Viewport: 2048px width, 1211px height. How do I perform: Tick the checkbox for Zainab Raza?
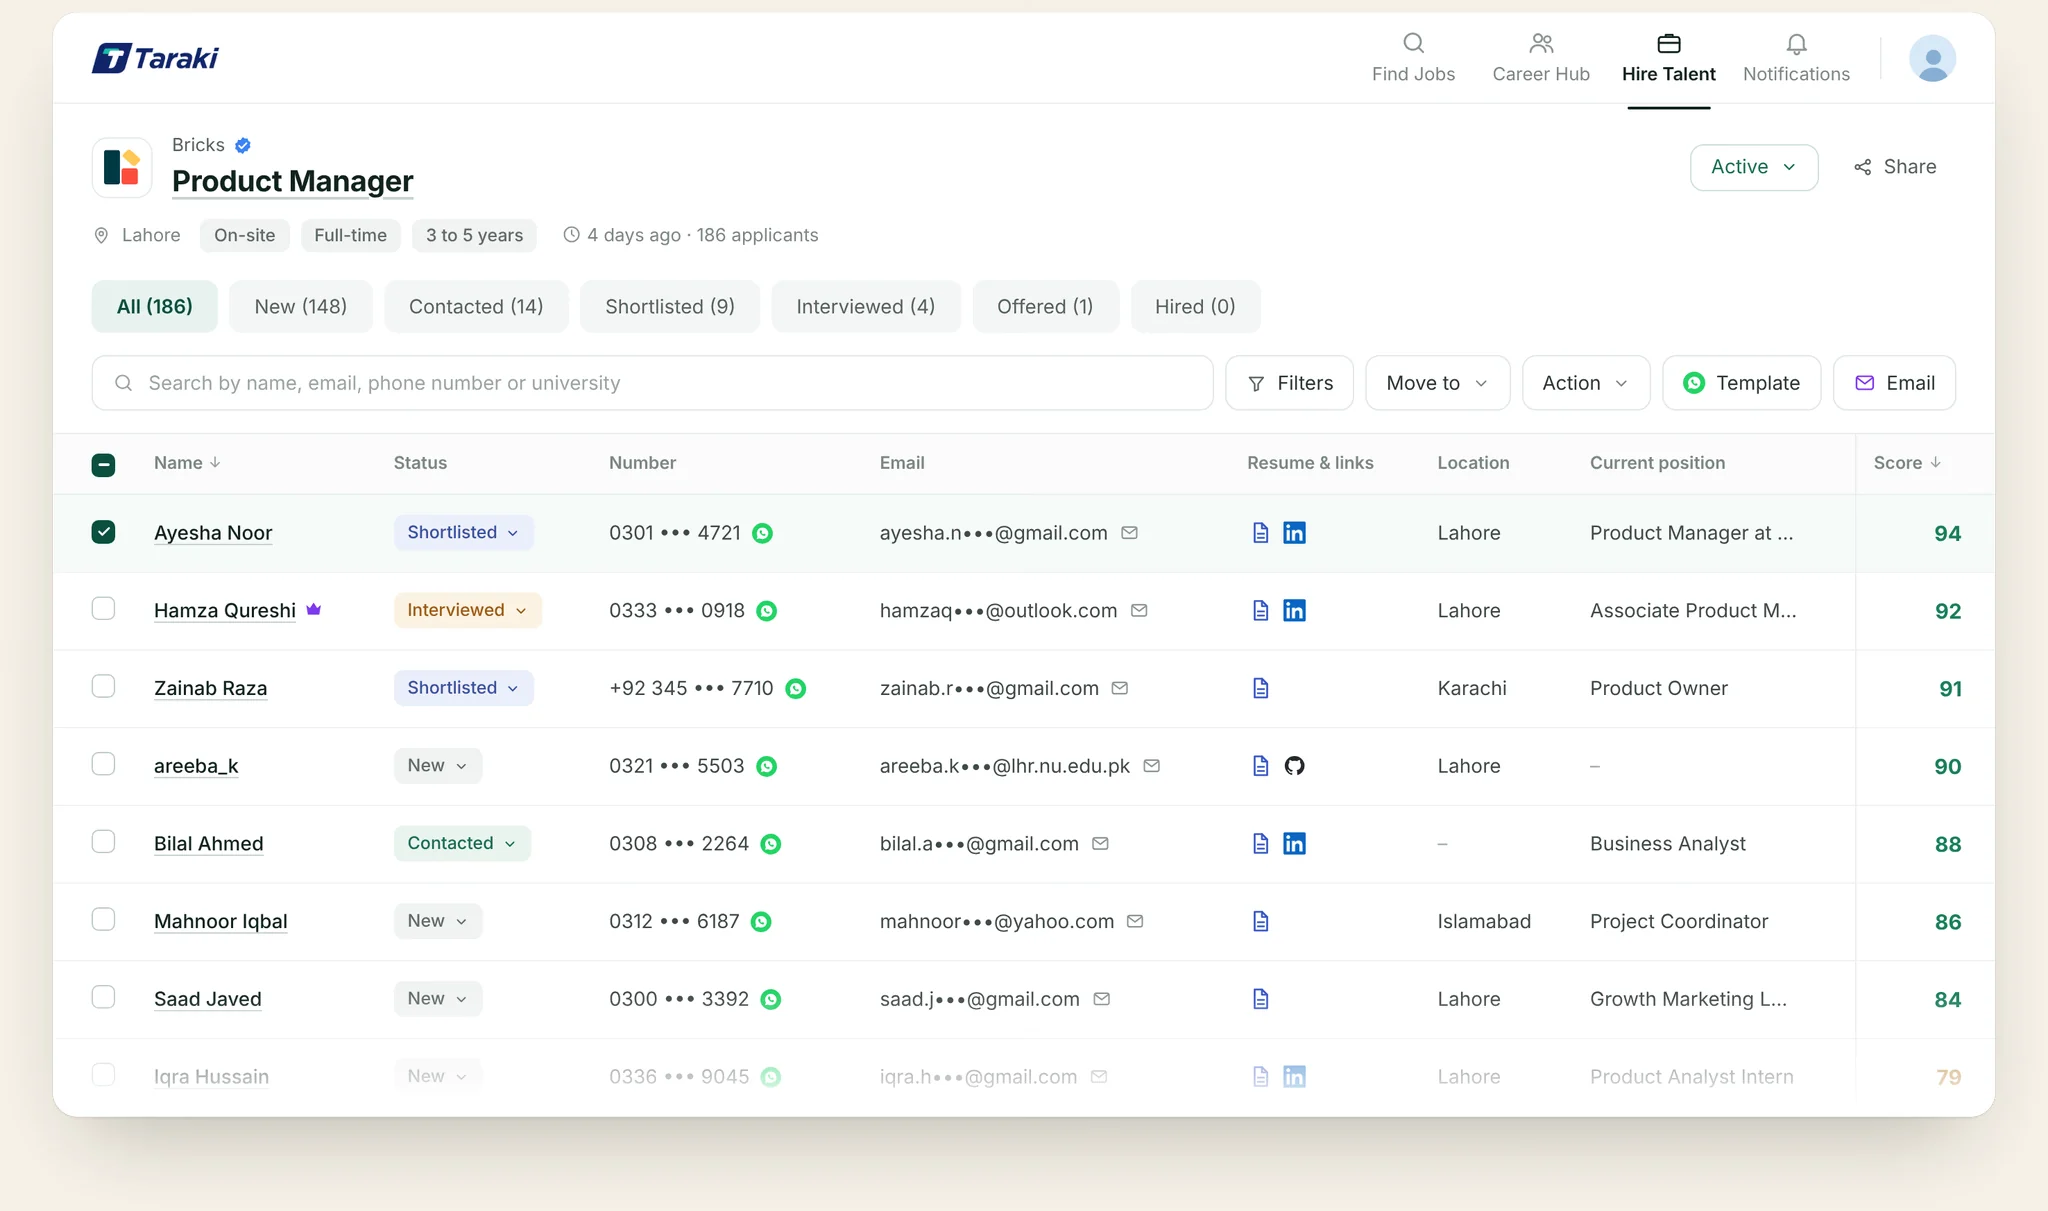click(103, 686)
